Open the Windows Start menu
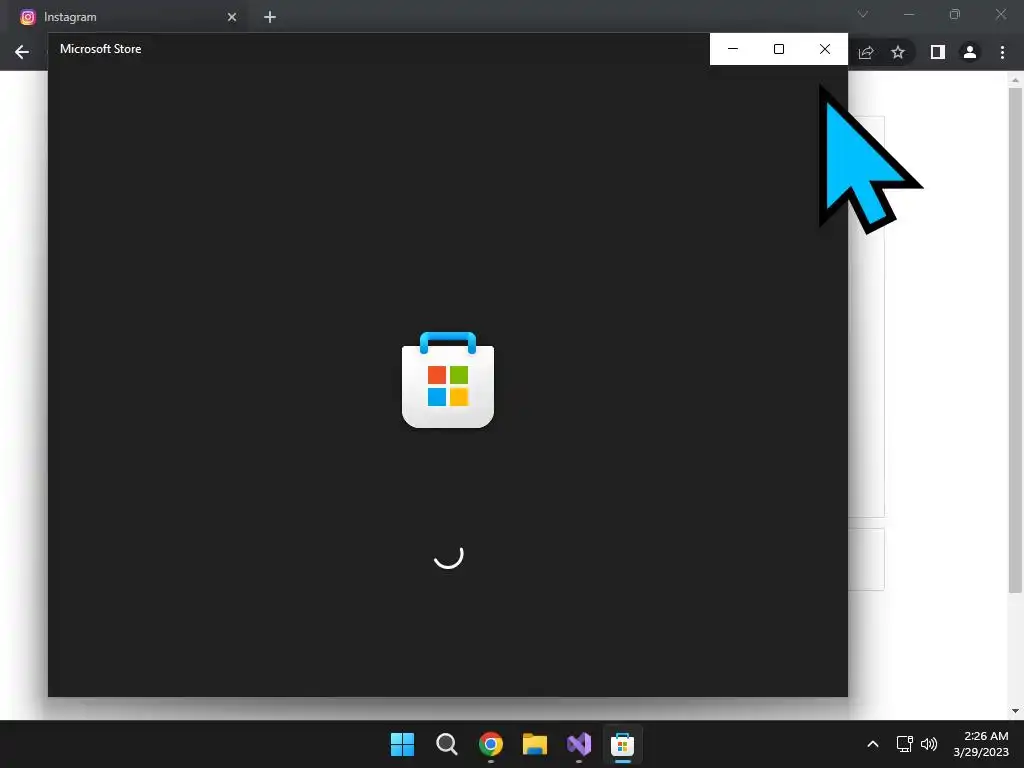 tap(402, 744)
